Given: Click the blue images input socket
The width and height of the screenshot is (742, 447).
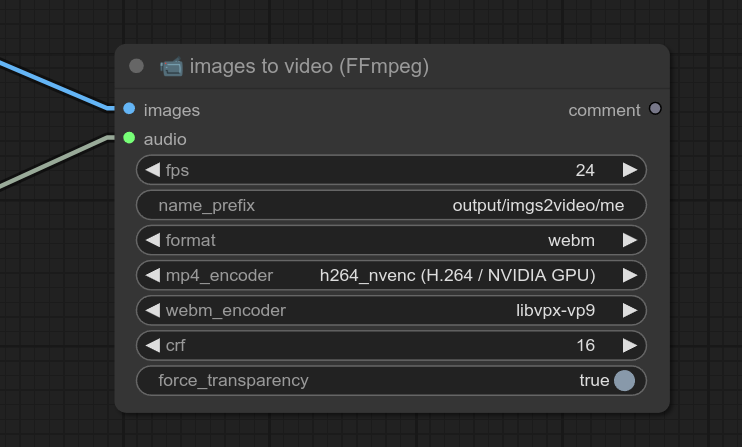Looking at the screenshot, I should 129,109.
